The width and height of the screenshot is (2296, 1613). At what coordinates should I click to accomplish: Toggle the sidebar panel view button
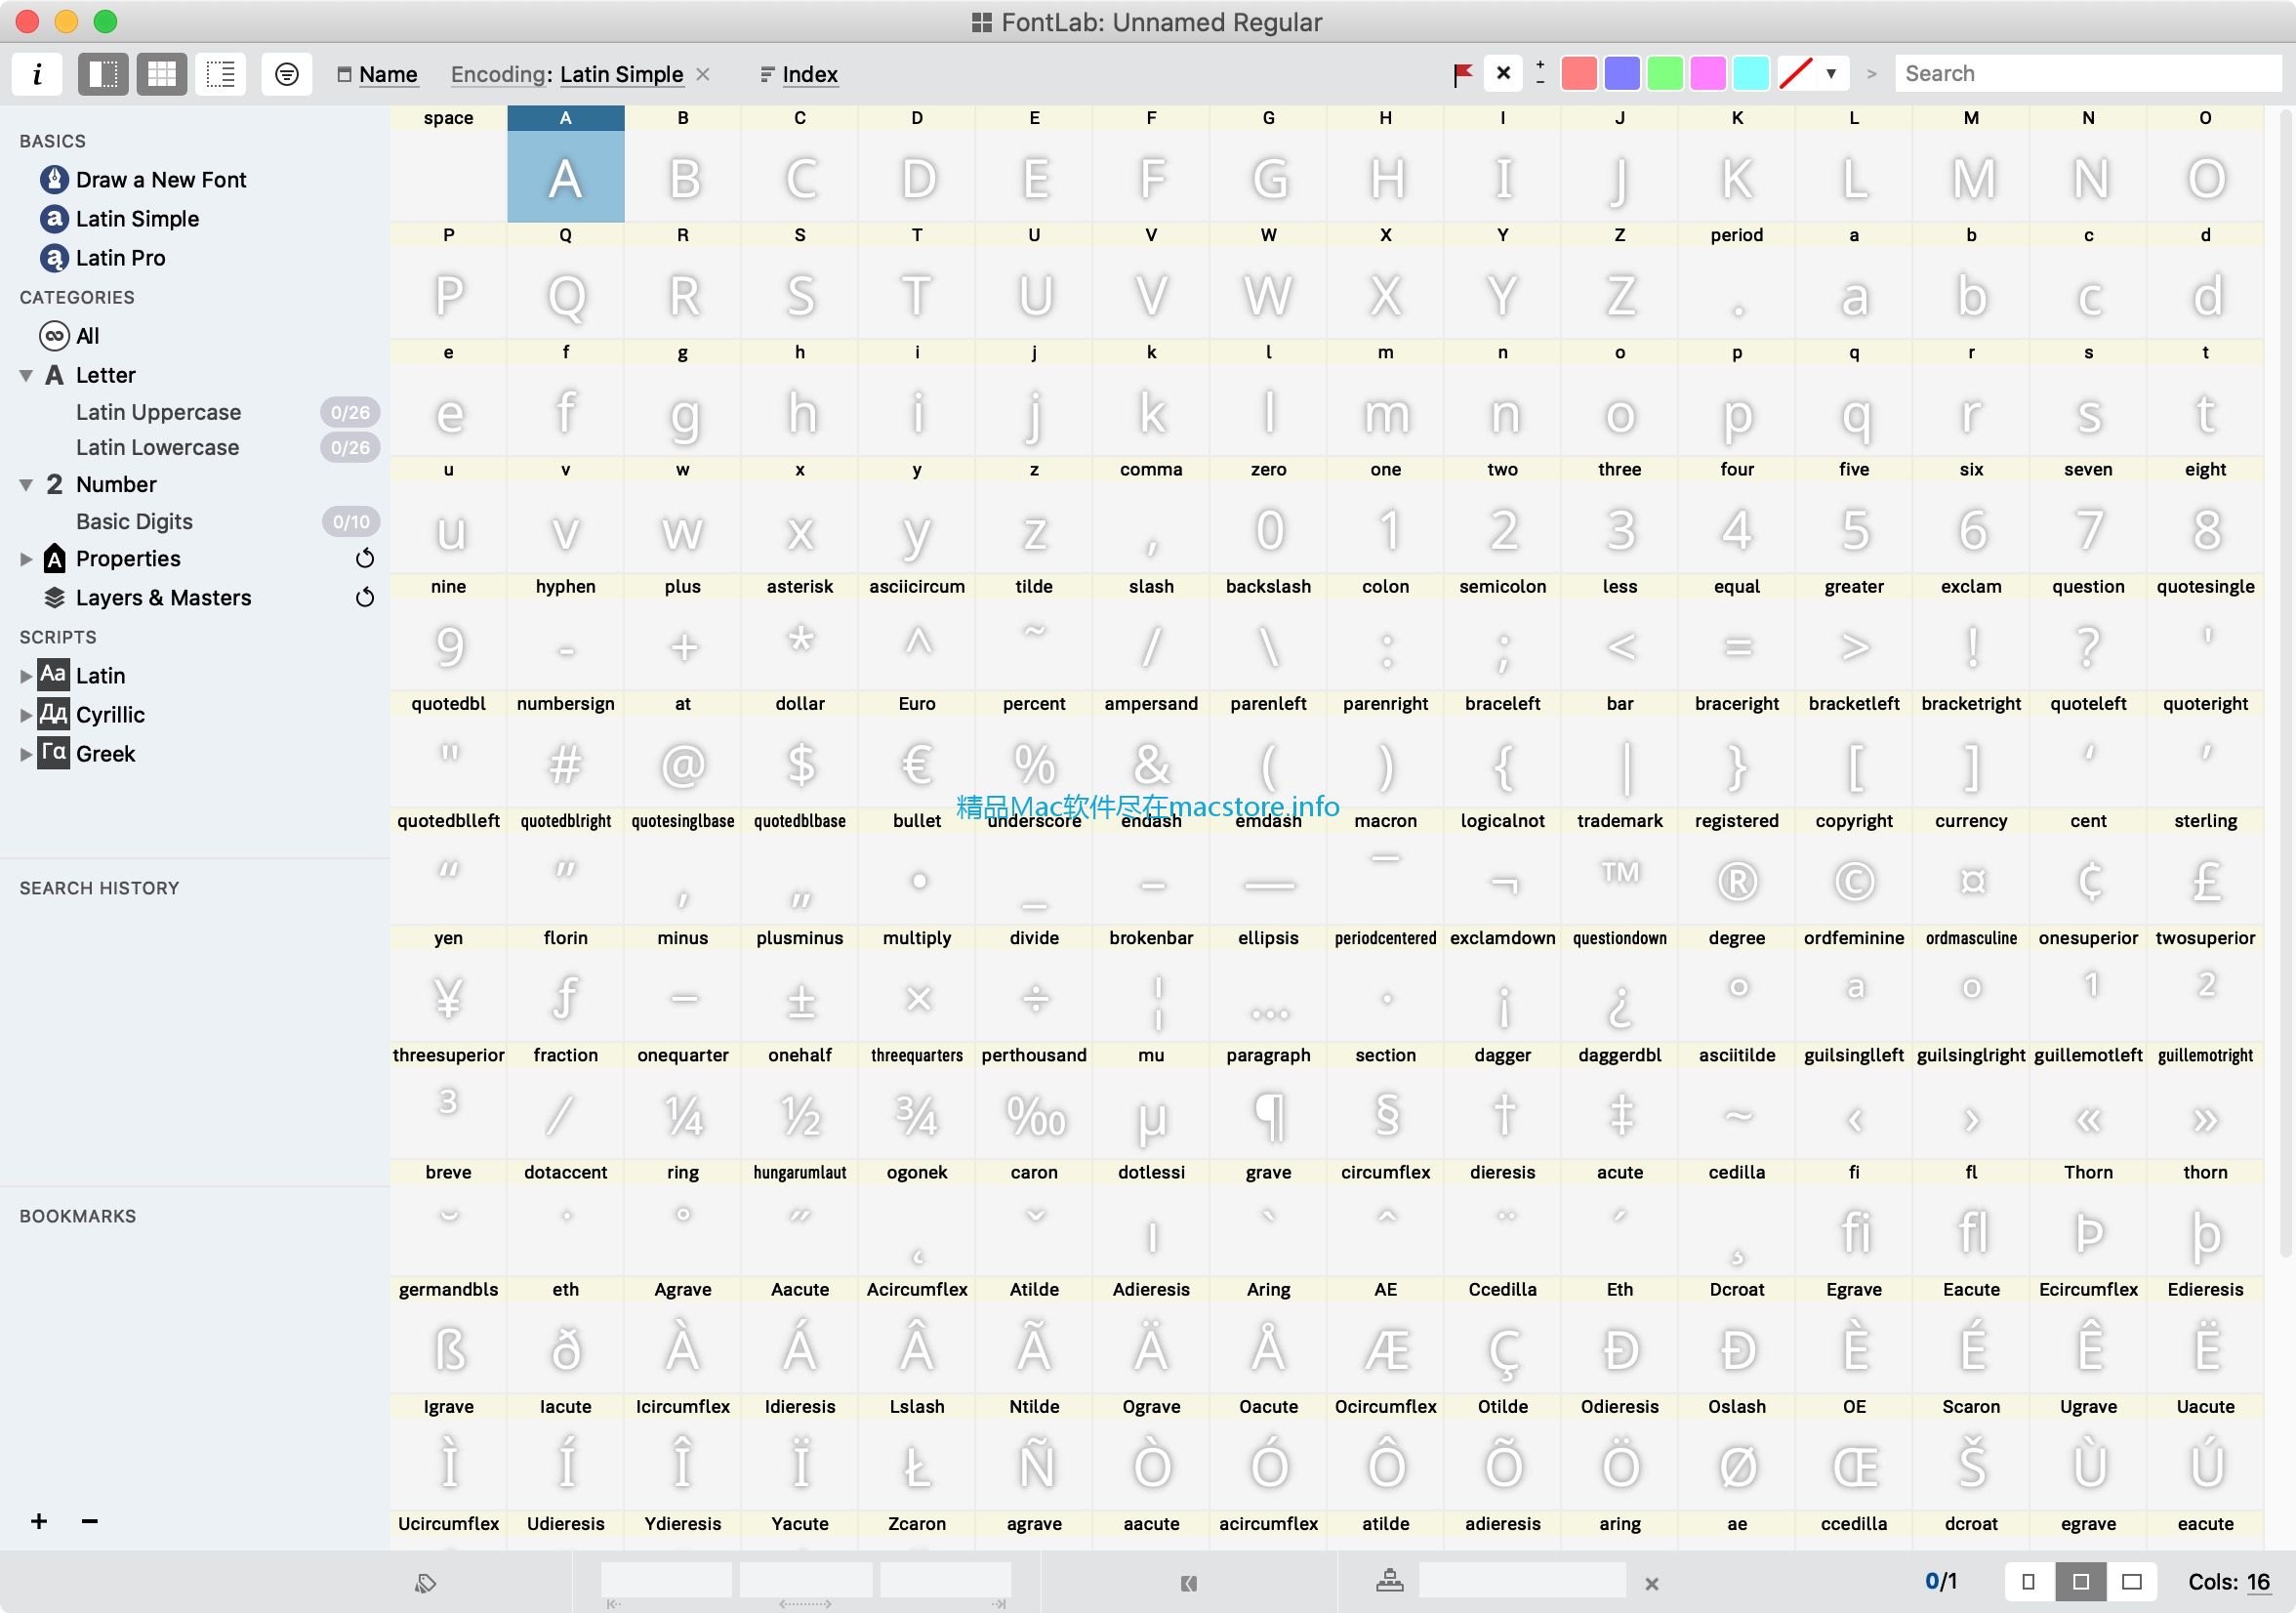click(103, 74)
